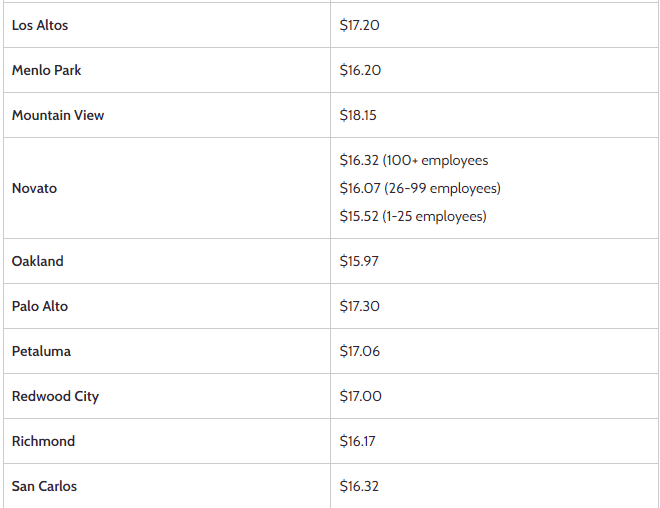Select the $17.06 Petaluma wage
The width and height of the screenshot is (660, 508).
[x=360, y=351]
